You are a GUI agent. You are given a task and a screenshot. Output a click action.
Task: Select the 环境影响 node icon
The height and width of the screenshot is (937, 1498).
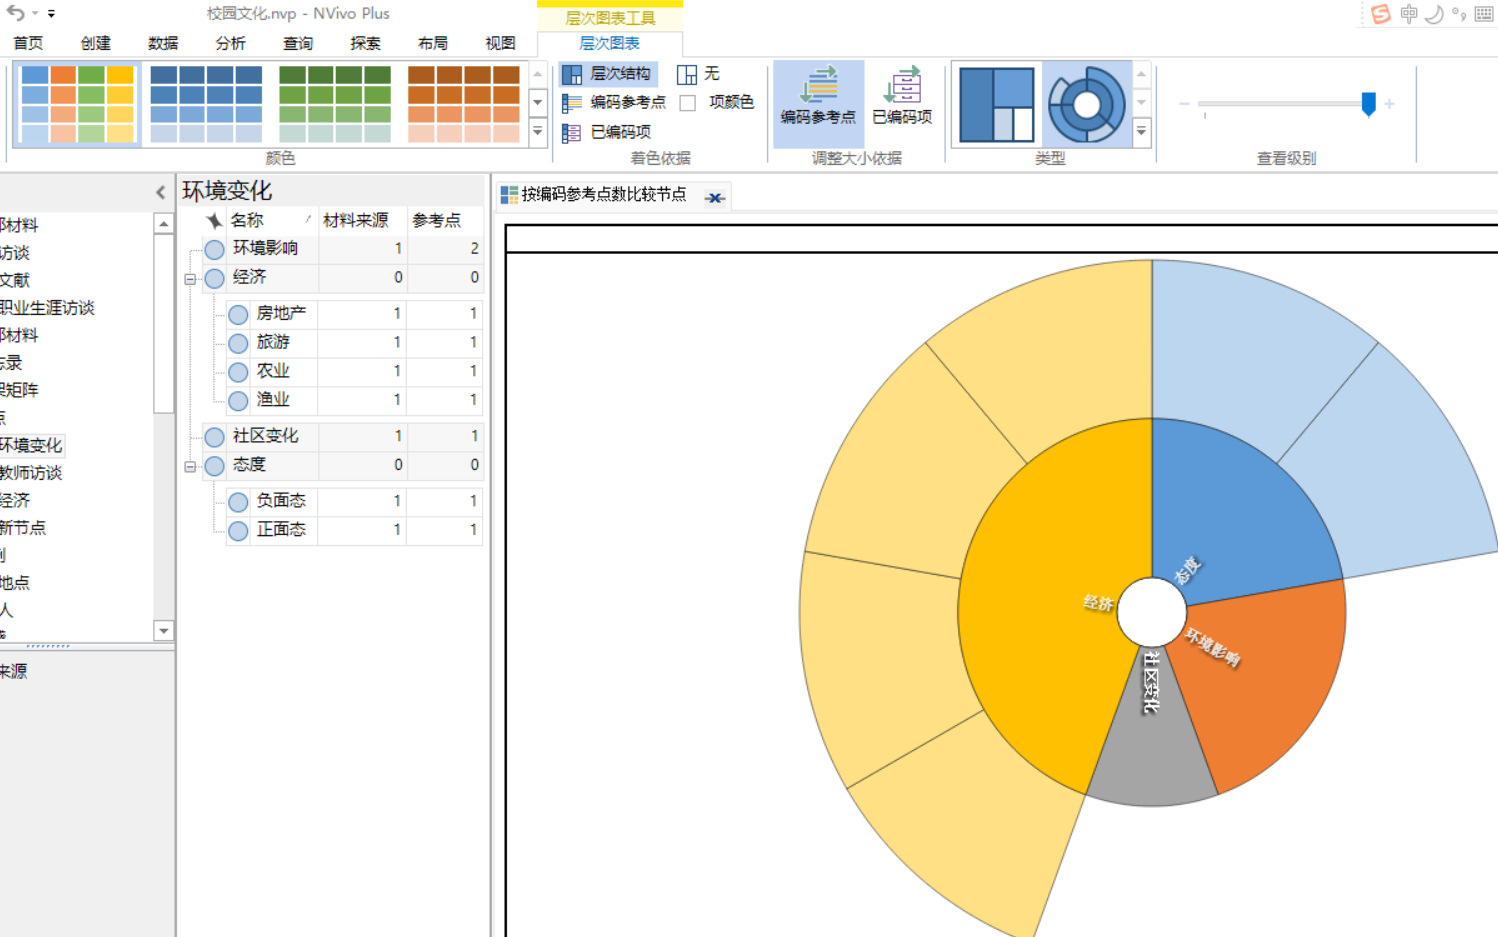coord(215,249)
